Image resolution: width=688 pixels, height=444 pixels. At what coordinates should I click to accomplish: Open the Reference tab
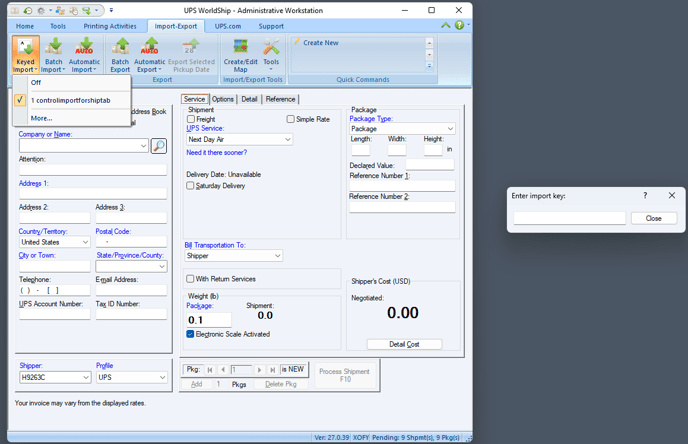(x=280, y=99)
